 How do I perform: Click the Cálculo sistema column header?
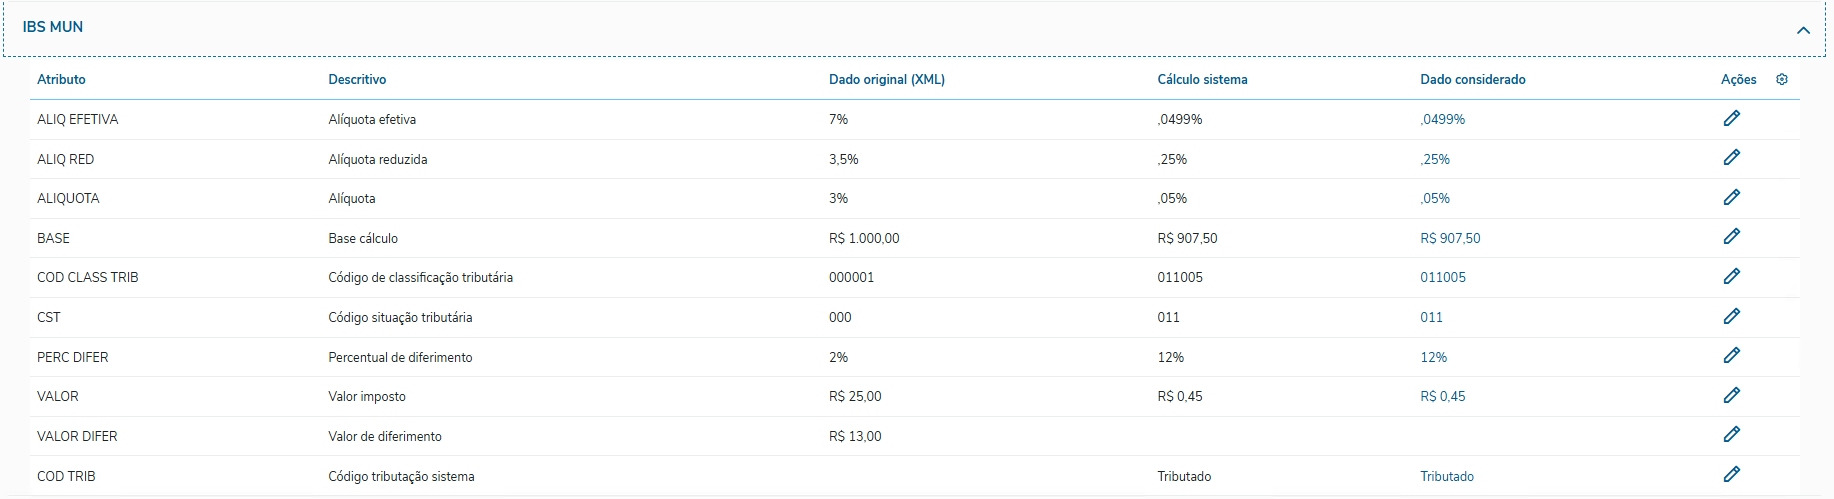click(x=1202, y=79)
